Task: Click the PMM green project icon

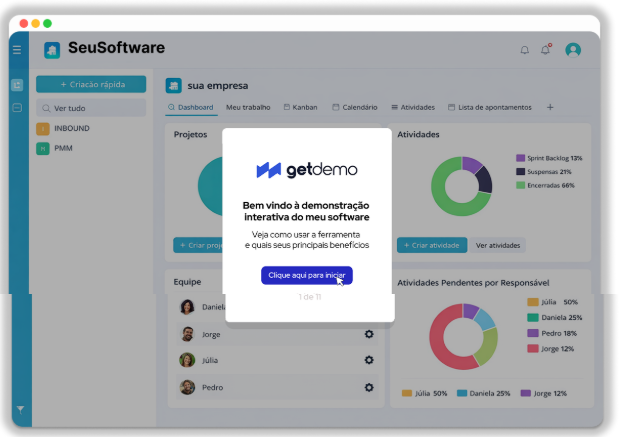Action: pyautogui.click(x=43, y=148)
